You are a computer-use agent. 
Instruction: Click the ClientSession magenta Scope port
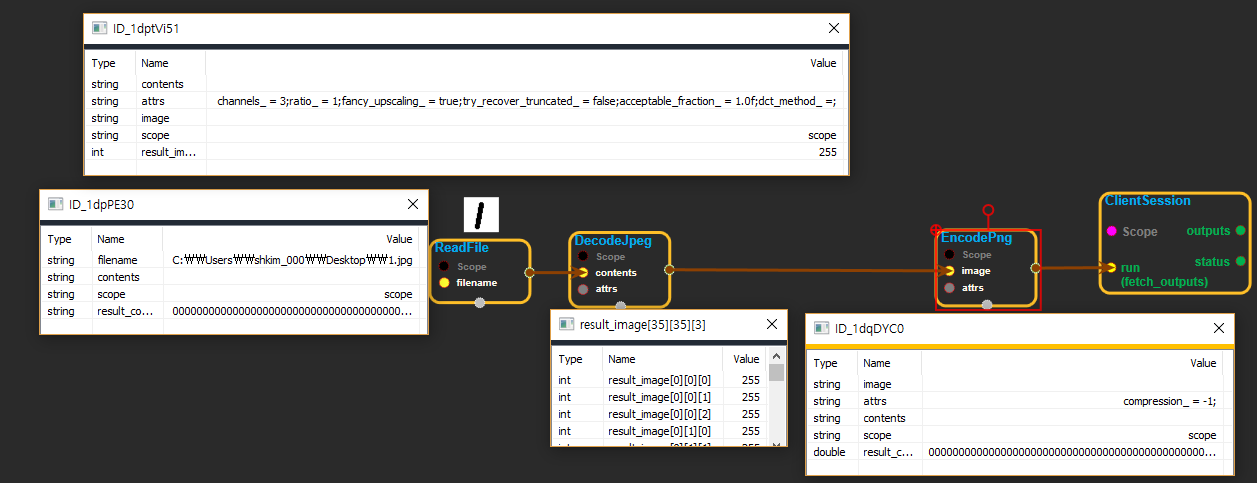pyautogui.click(x=1111, y=232)
